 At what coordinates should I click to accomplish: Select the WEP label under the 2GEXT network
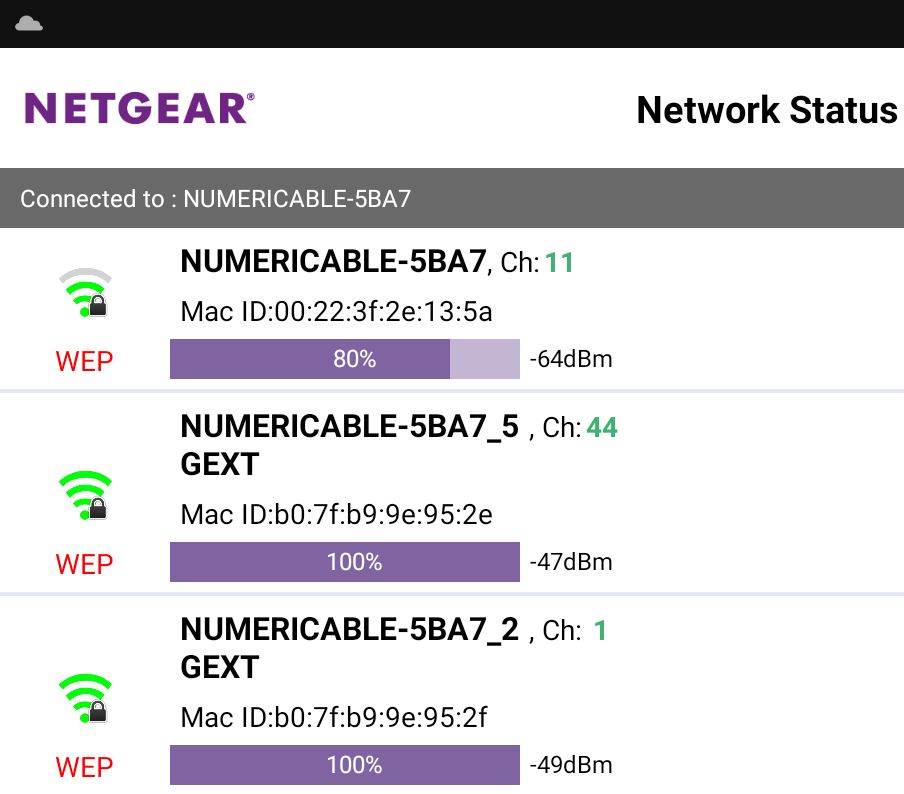(84, 767)
